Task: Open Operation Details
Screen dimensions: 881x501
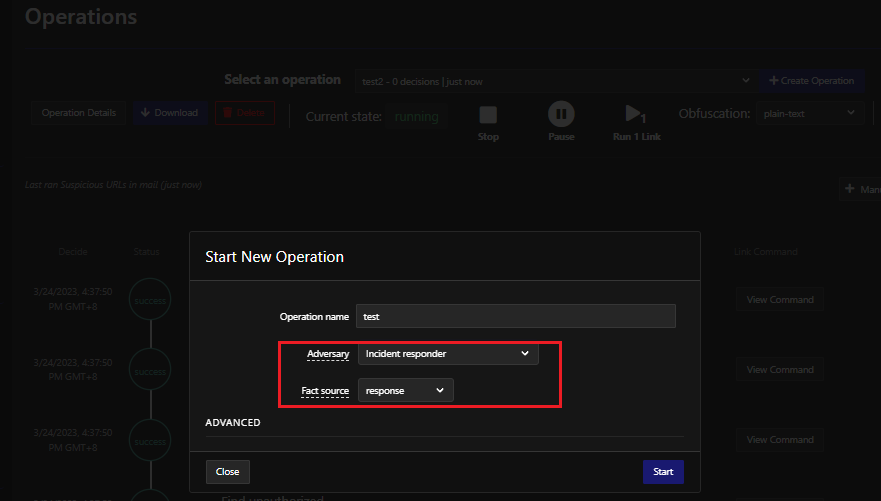Action: point(79,113)
